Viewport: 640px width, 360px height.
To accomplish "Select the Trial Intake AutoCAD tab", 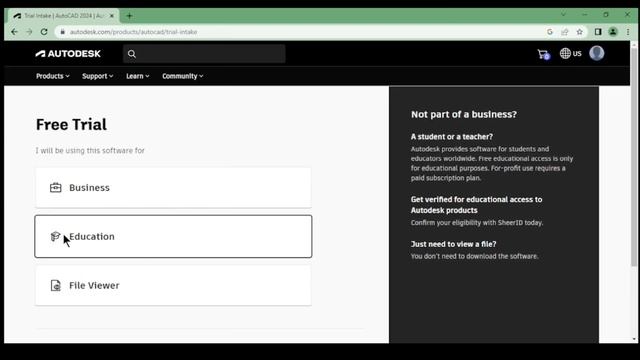I will tap(62, 16).
